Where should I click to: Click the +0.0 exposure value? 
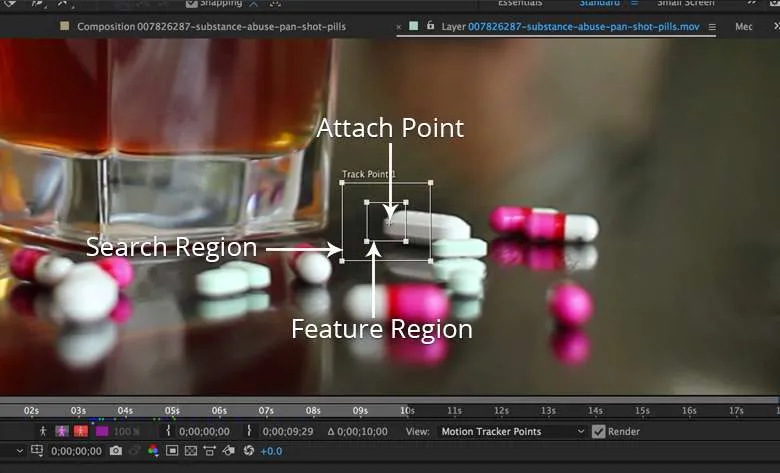(271, 452)
